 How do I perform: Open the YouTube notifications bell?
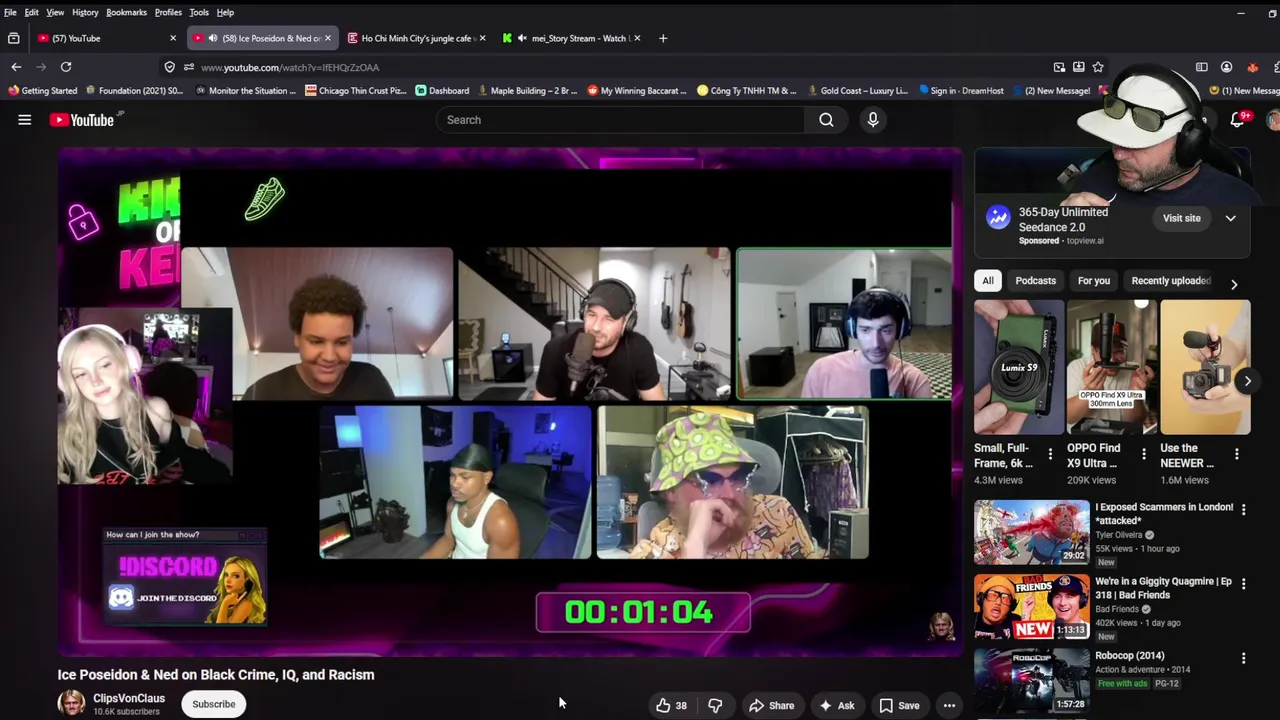(x=1237, y=120)
